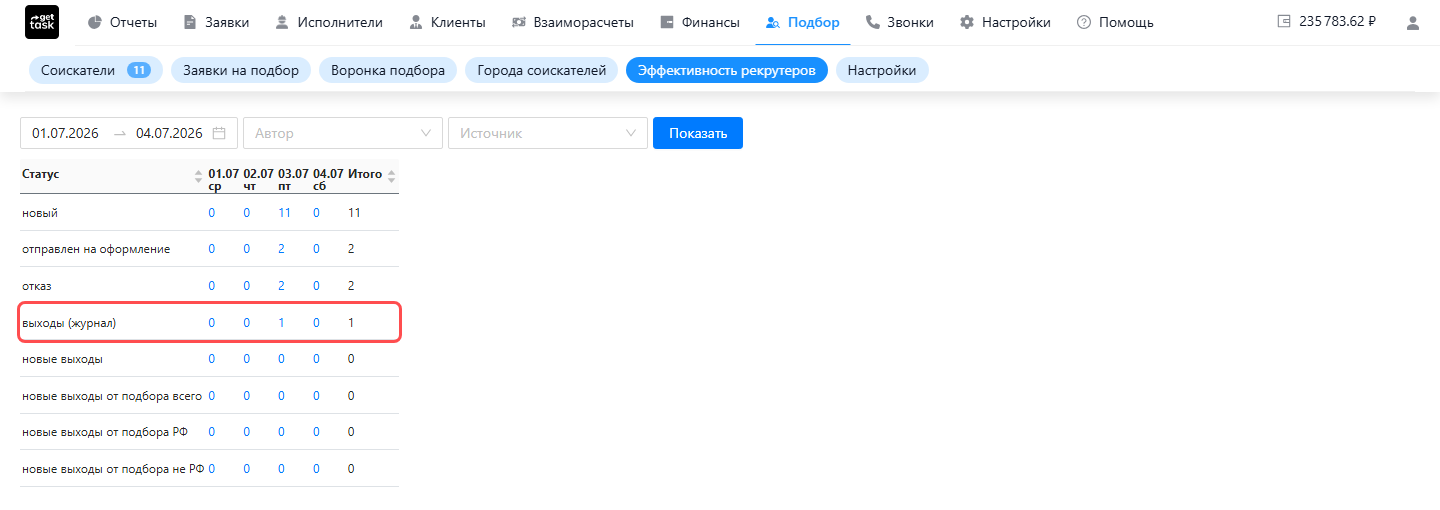The height and width of the screenshot is (510, 1440).
Task: Open 03.07 value for отправлен на оформление
Action: (281, 249)
